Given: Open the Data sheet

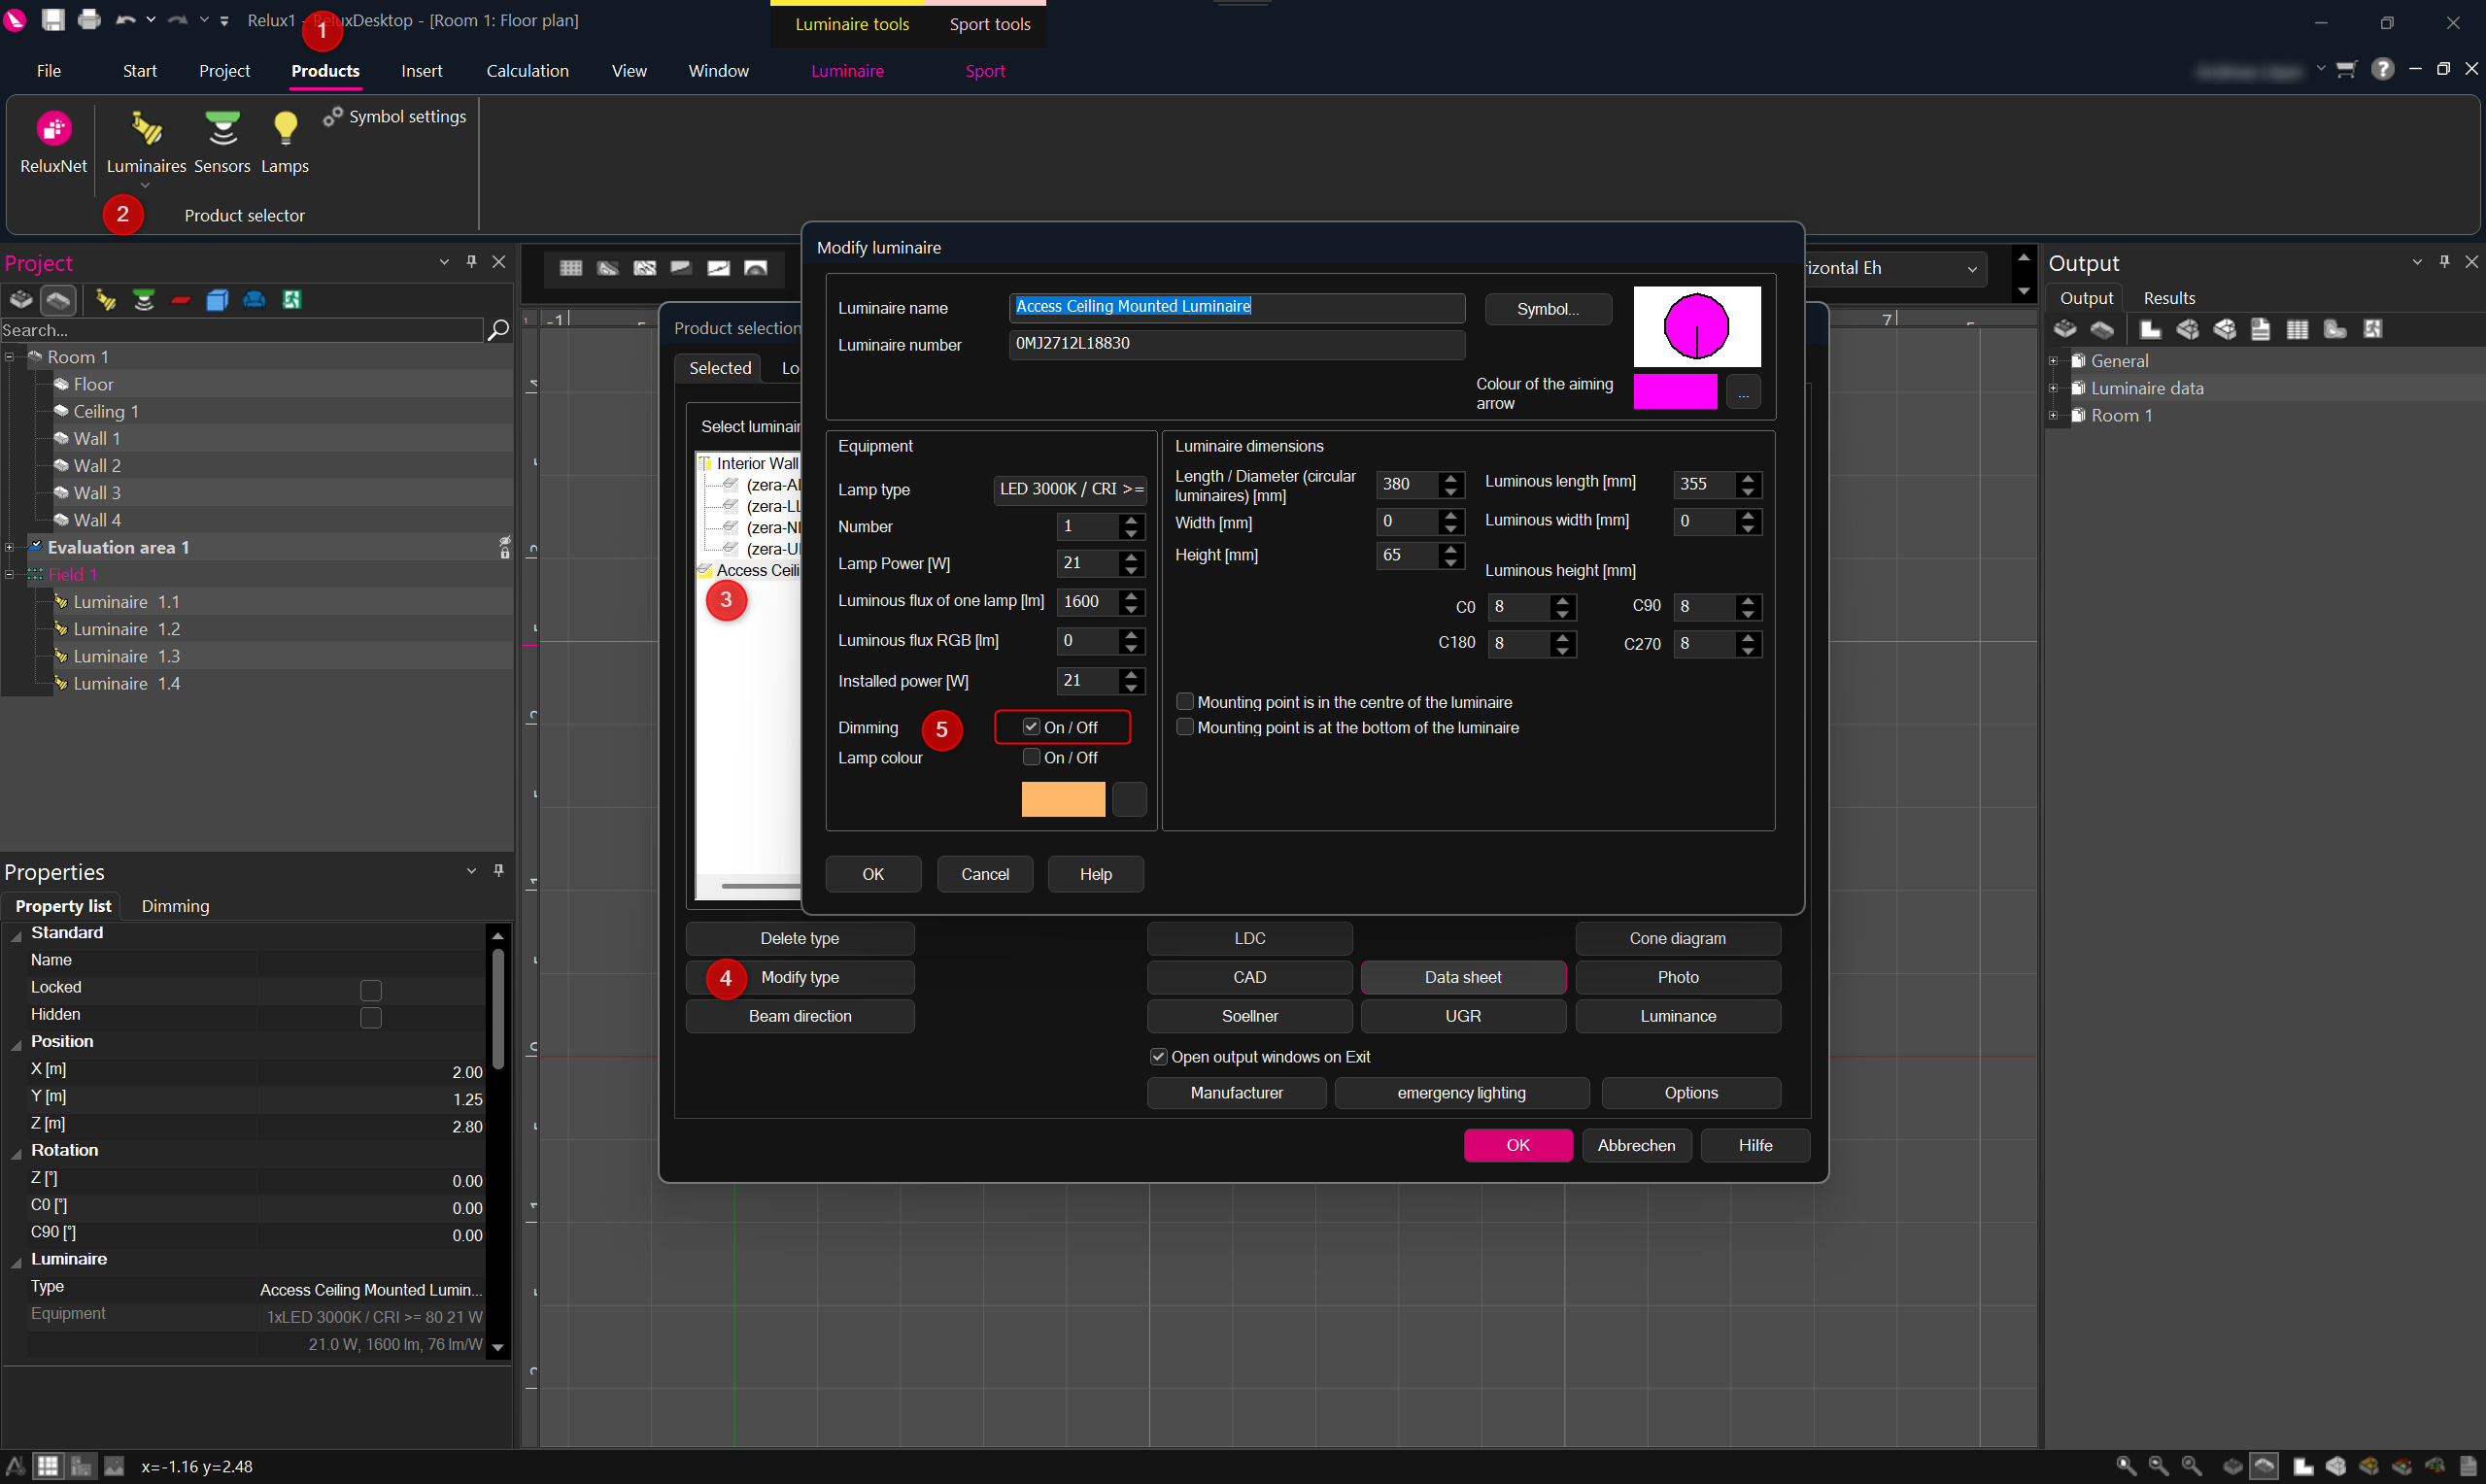Looking at the screenshot, I should tap(1463, 977).
